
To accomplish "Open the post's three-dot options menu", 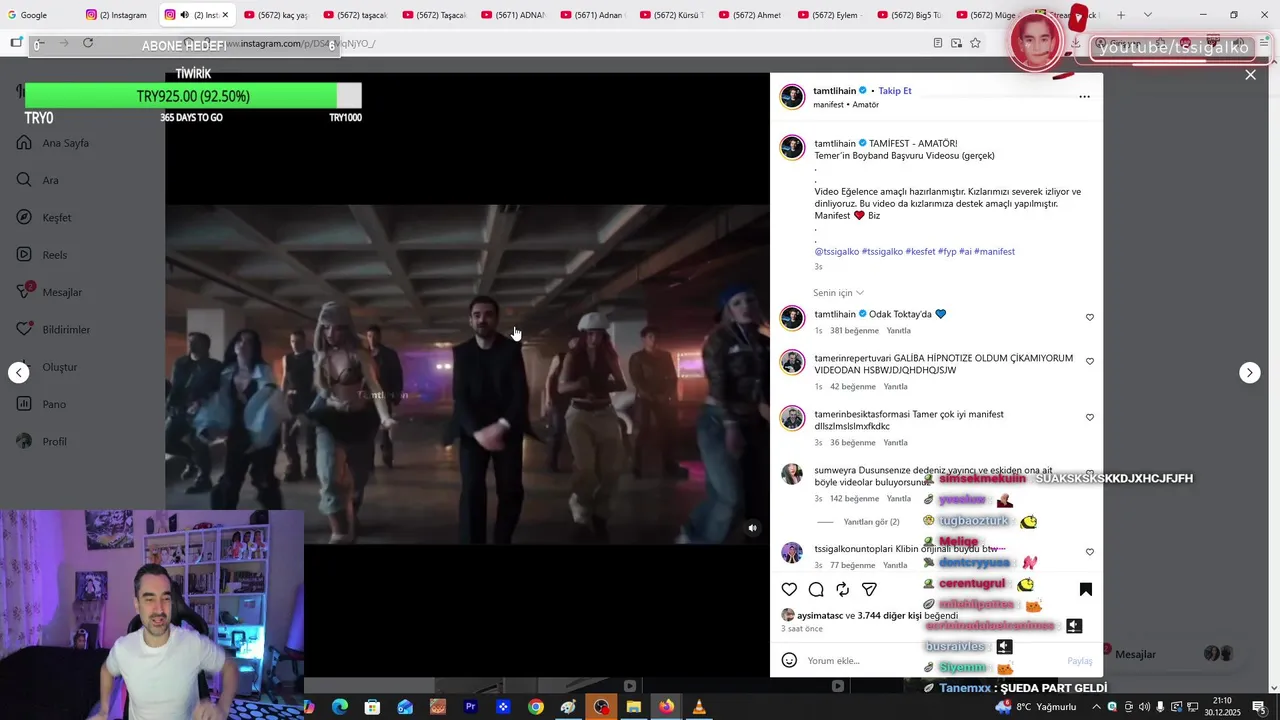I will (x=1084, y=97).
